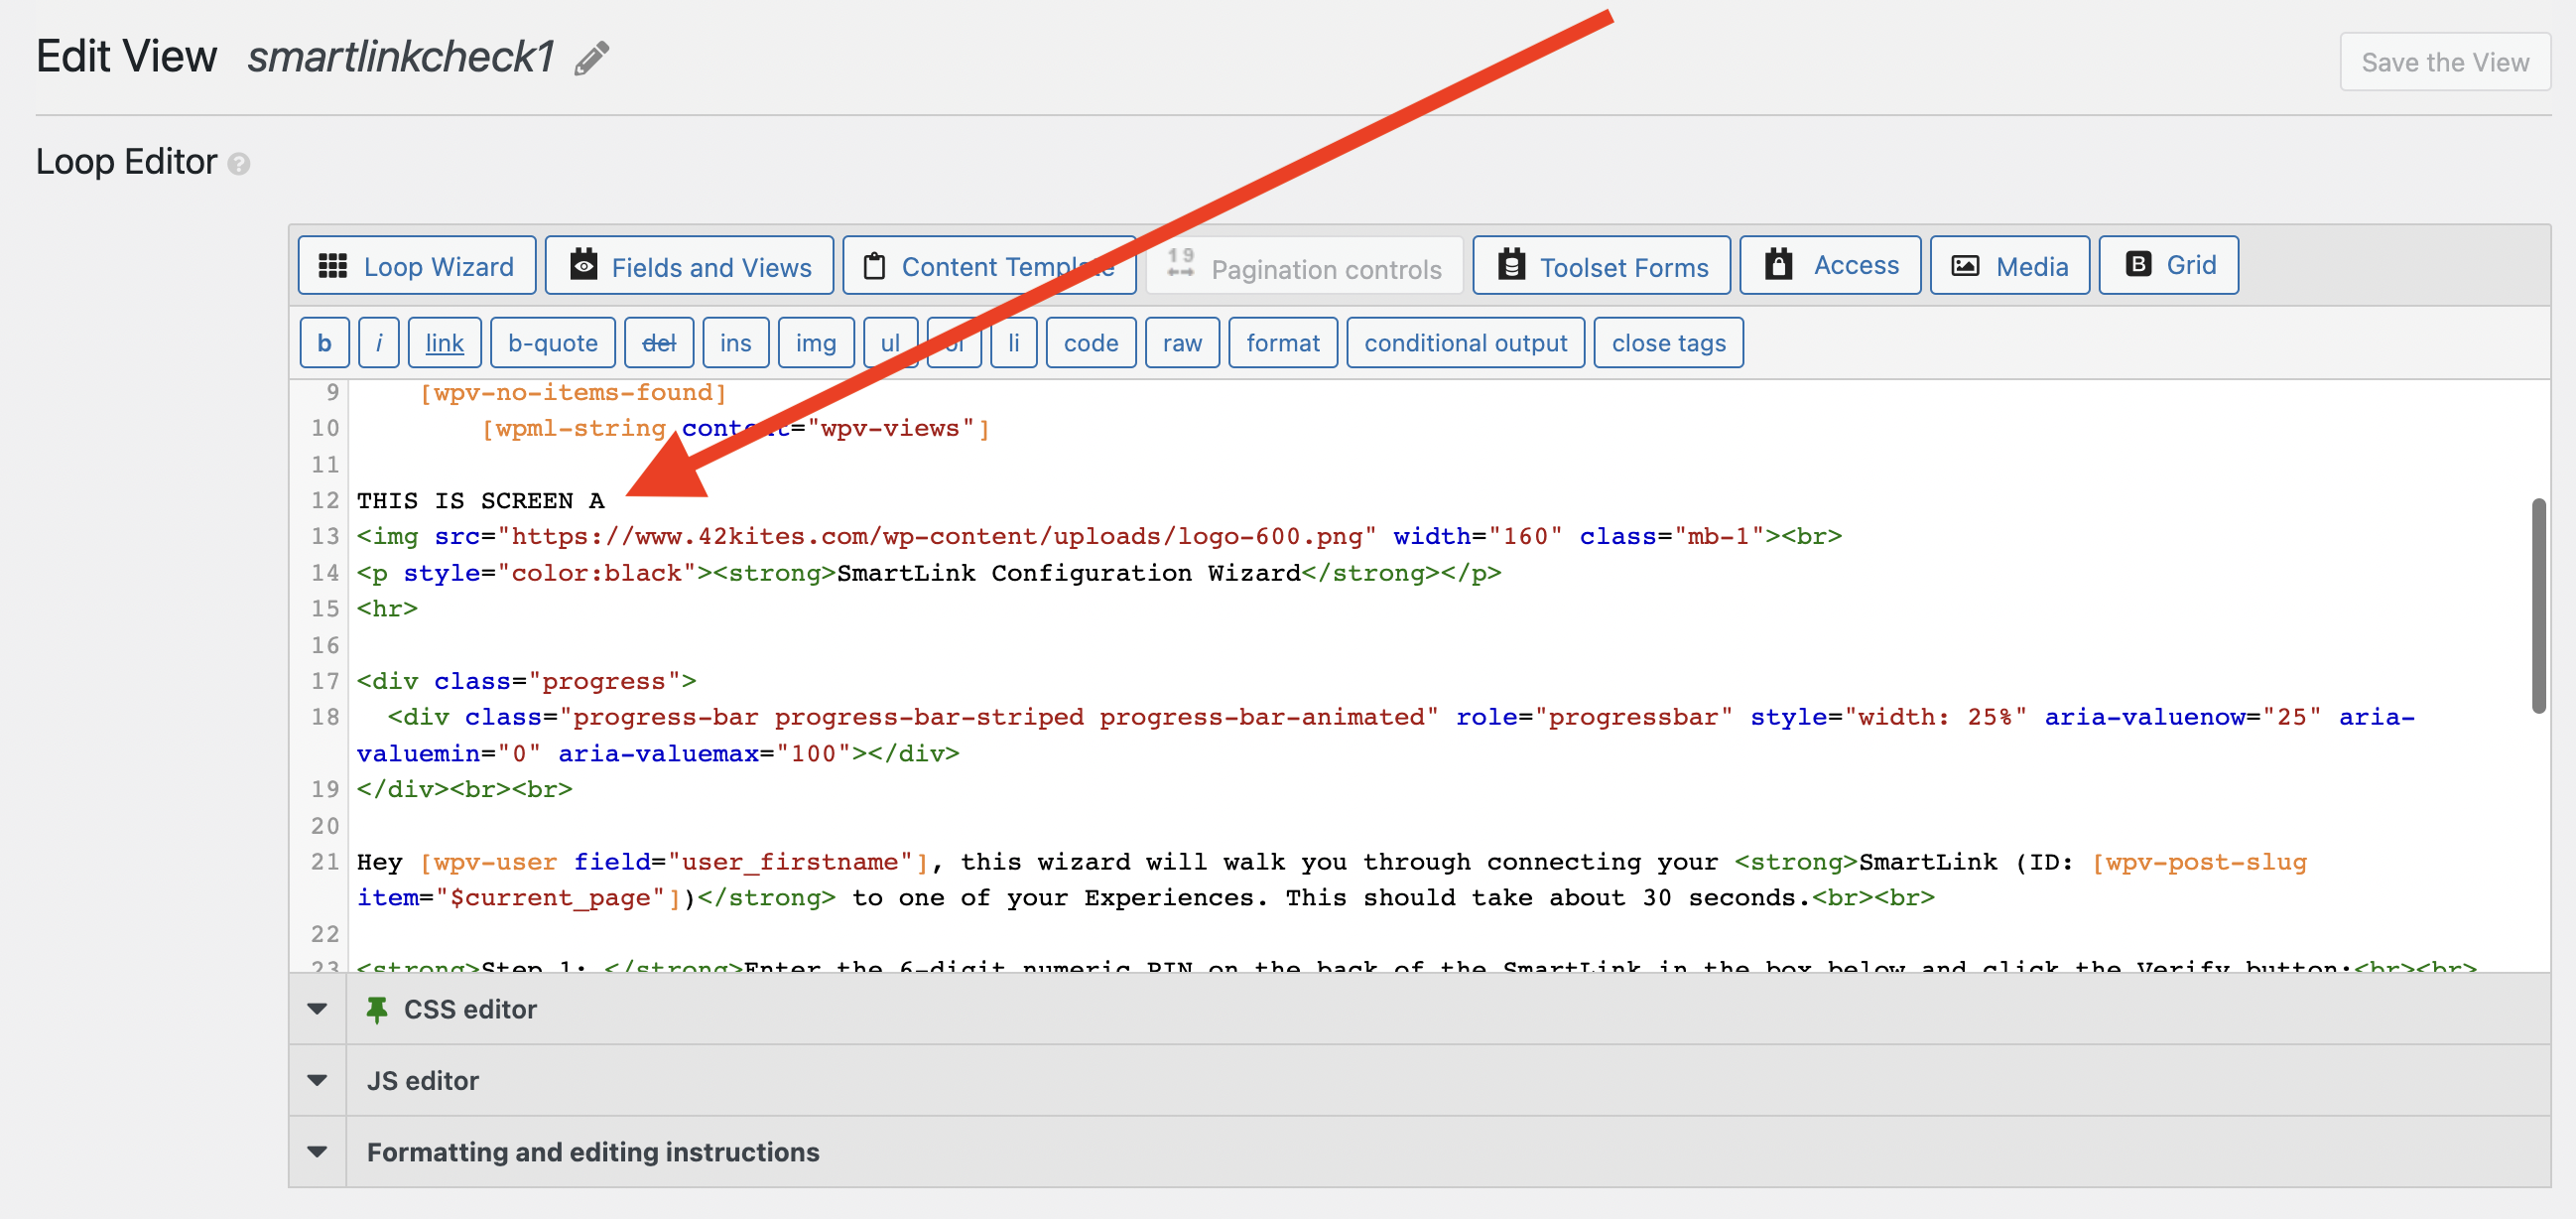Add Media to the loop

[x=2010, y=266]
